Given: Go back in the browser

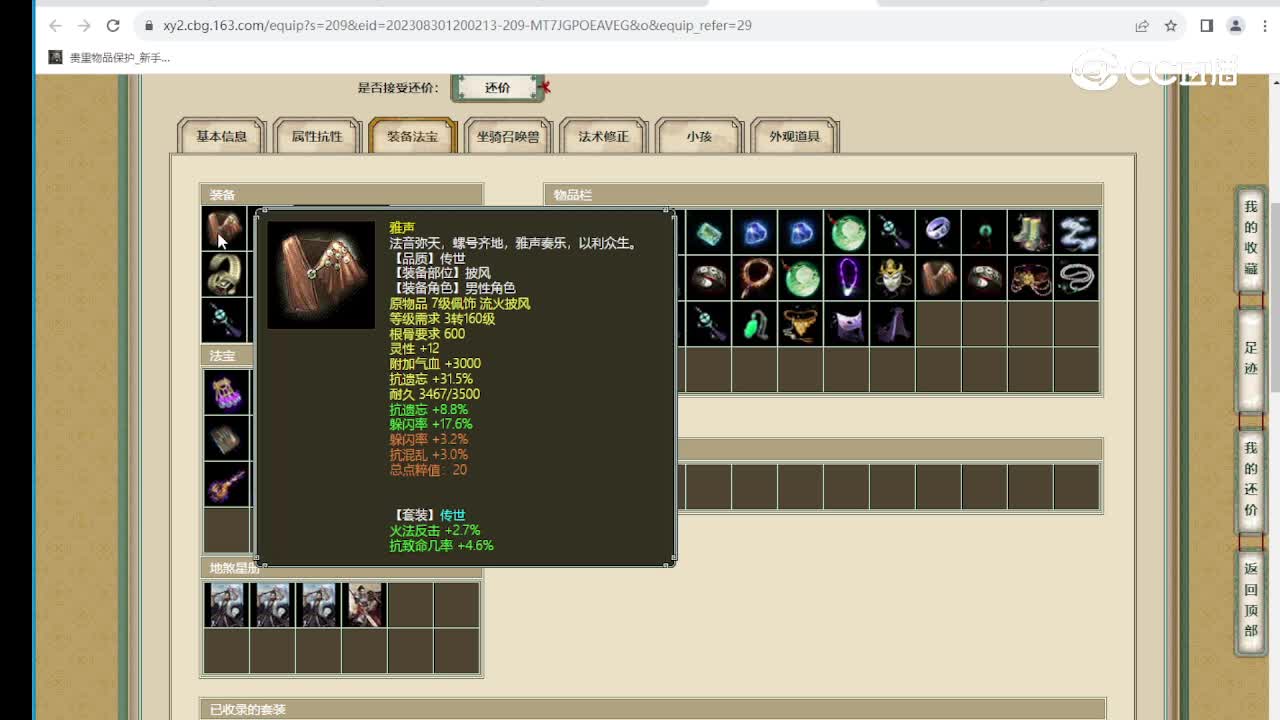Looking at the screenshot, I should coord(55,26).
